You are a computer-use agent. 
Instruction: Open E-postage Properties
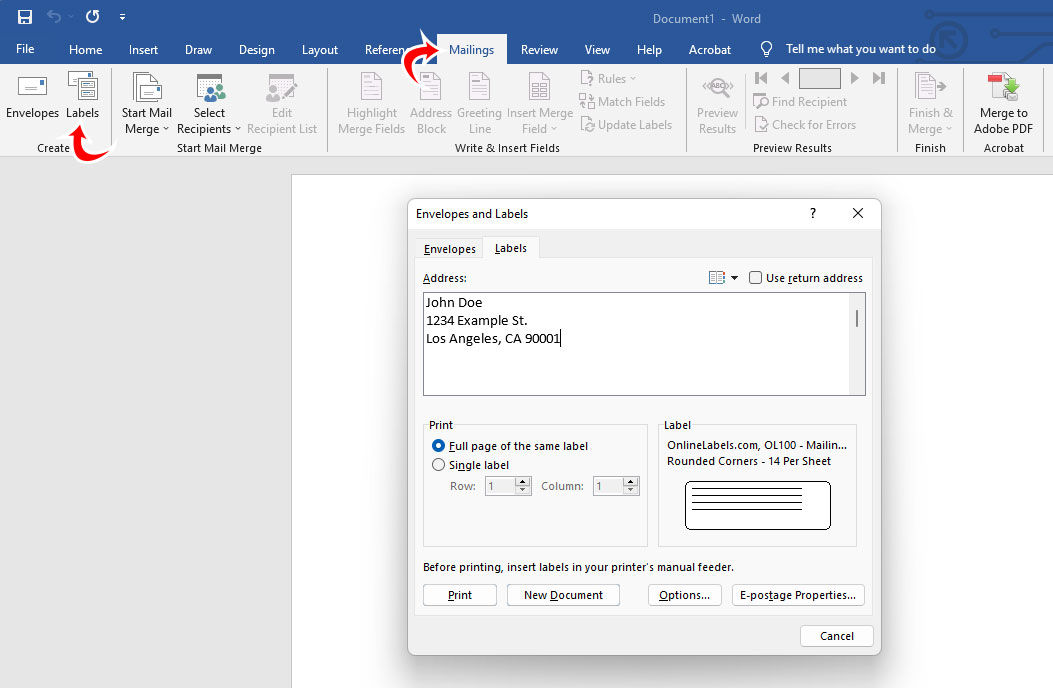pos(797,594)
